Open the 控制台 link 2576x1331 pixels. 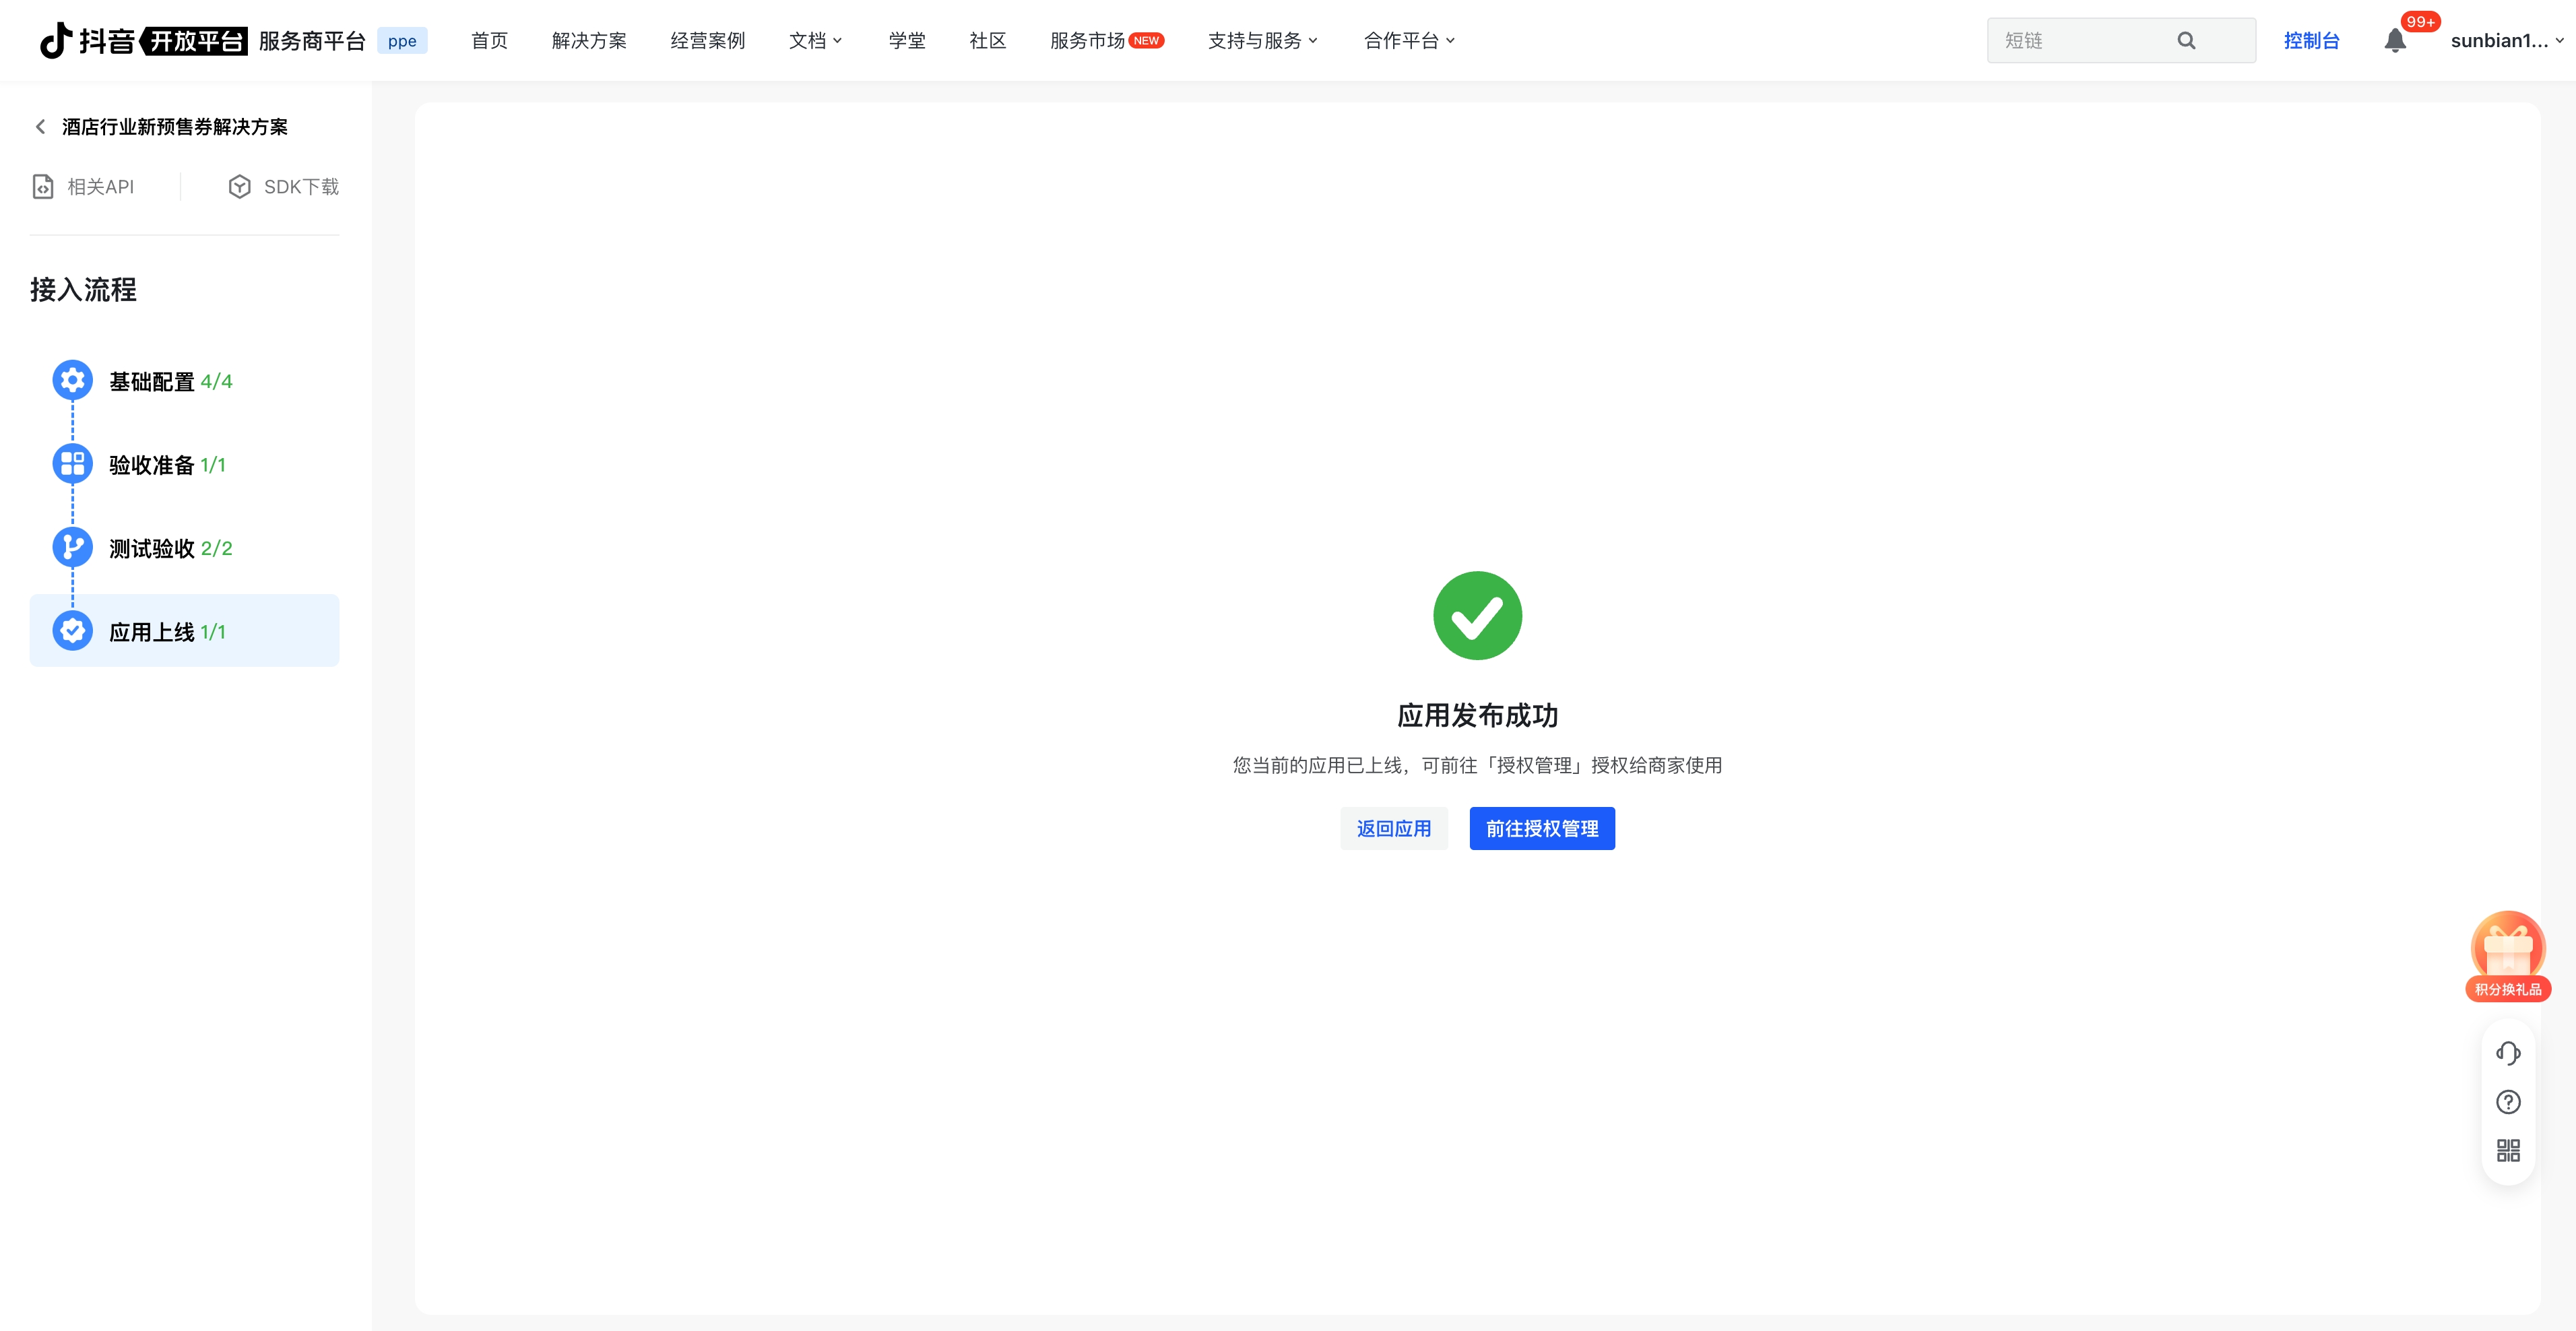click(x=2311, y=41)
